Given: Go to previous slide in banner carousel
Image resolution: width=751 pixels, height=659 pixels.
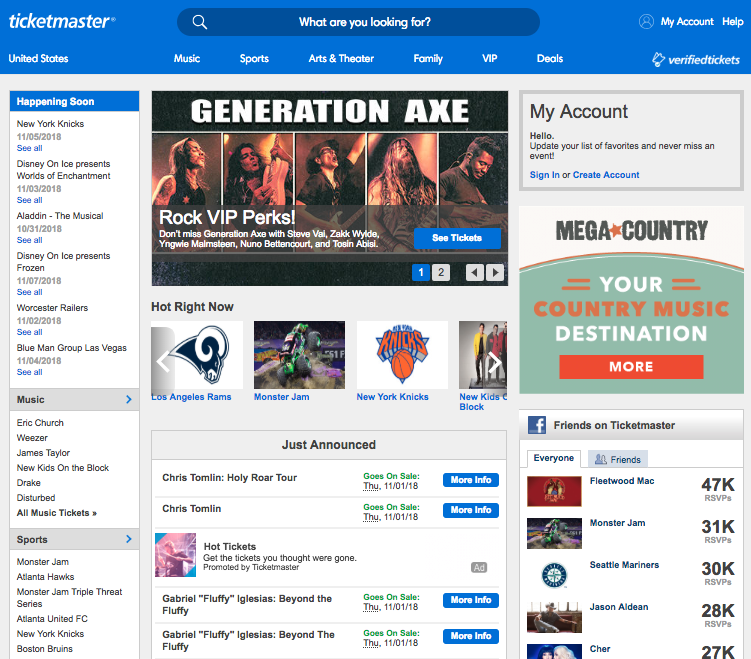Looking at the screenshot, I should point(474,273).
